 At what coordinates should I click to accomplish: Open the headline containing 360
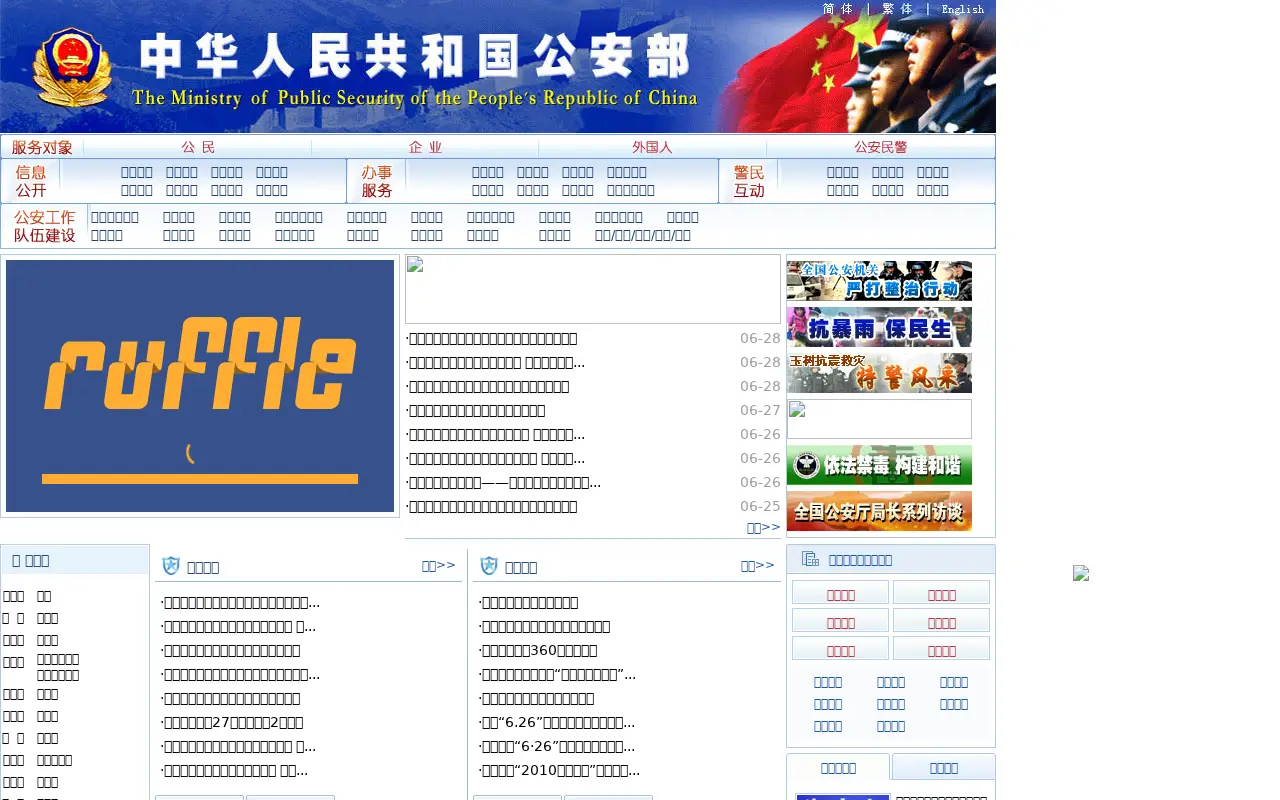tap(538, 650)
